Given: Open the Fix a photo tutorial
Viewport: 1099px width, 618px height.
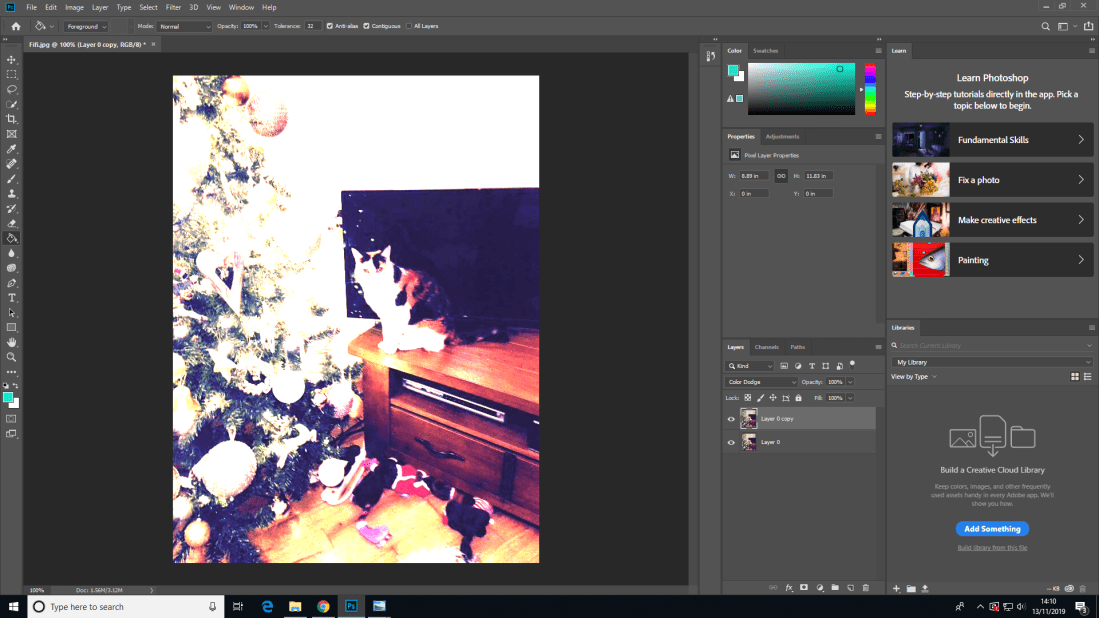Looking at the screenshot, I should point(992,180).
